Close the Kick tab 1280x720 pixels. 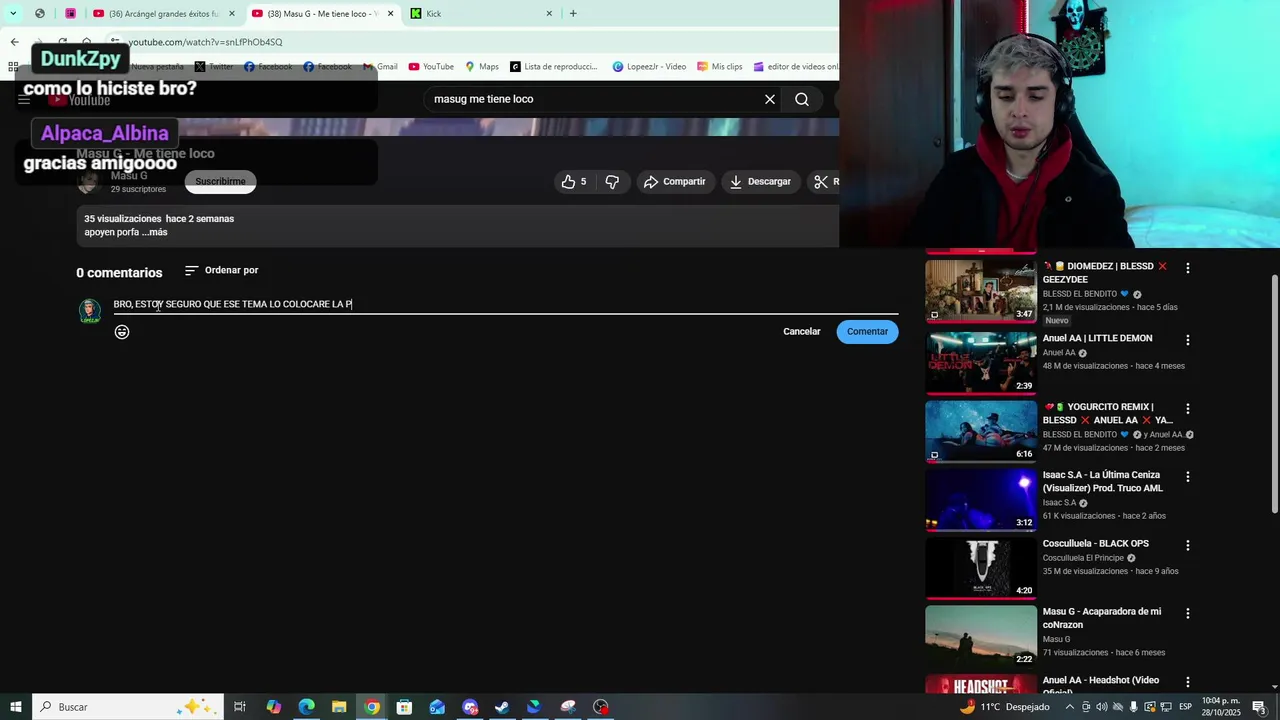tap(549, 13)
